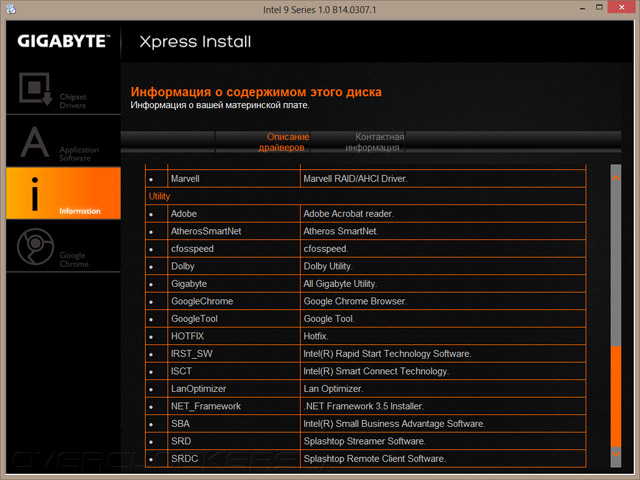Click the Lan Optimizer description
Viewport: 640px width, 480px height.
(x=333, y=389)
